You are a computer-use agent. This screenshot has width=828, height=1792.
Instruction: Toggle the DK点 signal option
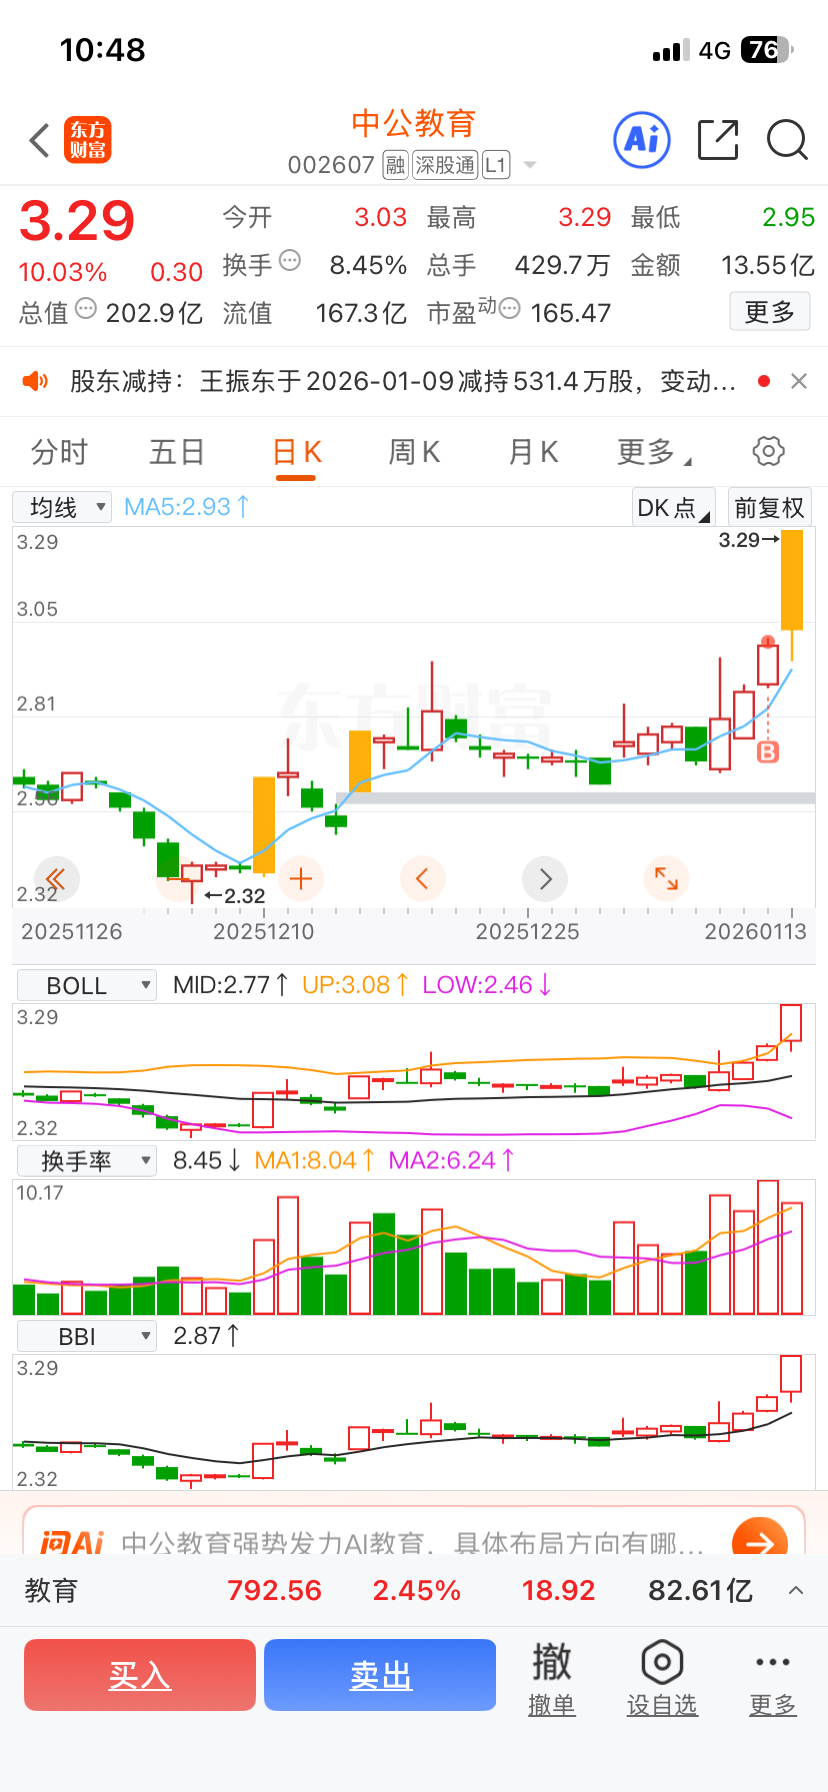(673, 507)
